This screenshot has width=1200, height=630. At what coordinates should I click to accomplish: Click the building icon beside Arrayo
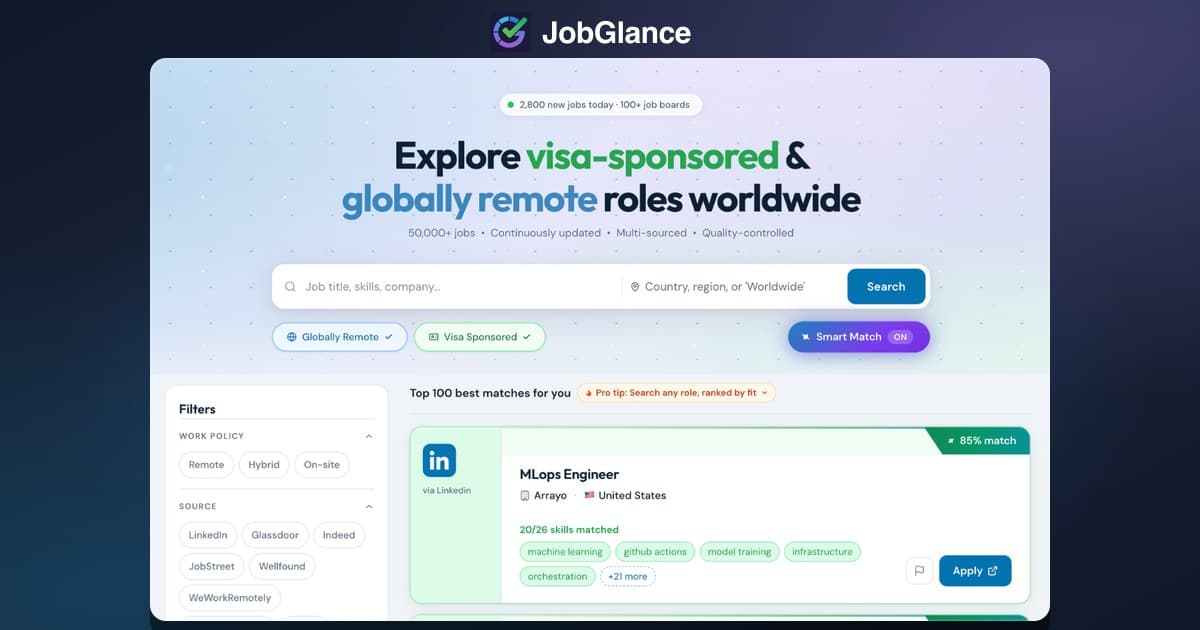525,496
